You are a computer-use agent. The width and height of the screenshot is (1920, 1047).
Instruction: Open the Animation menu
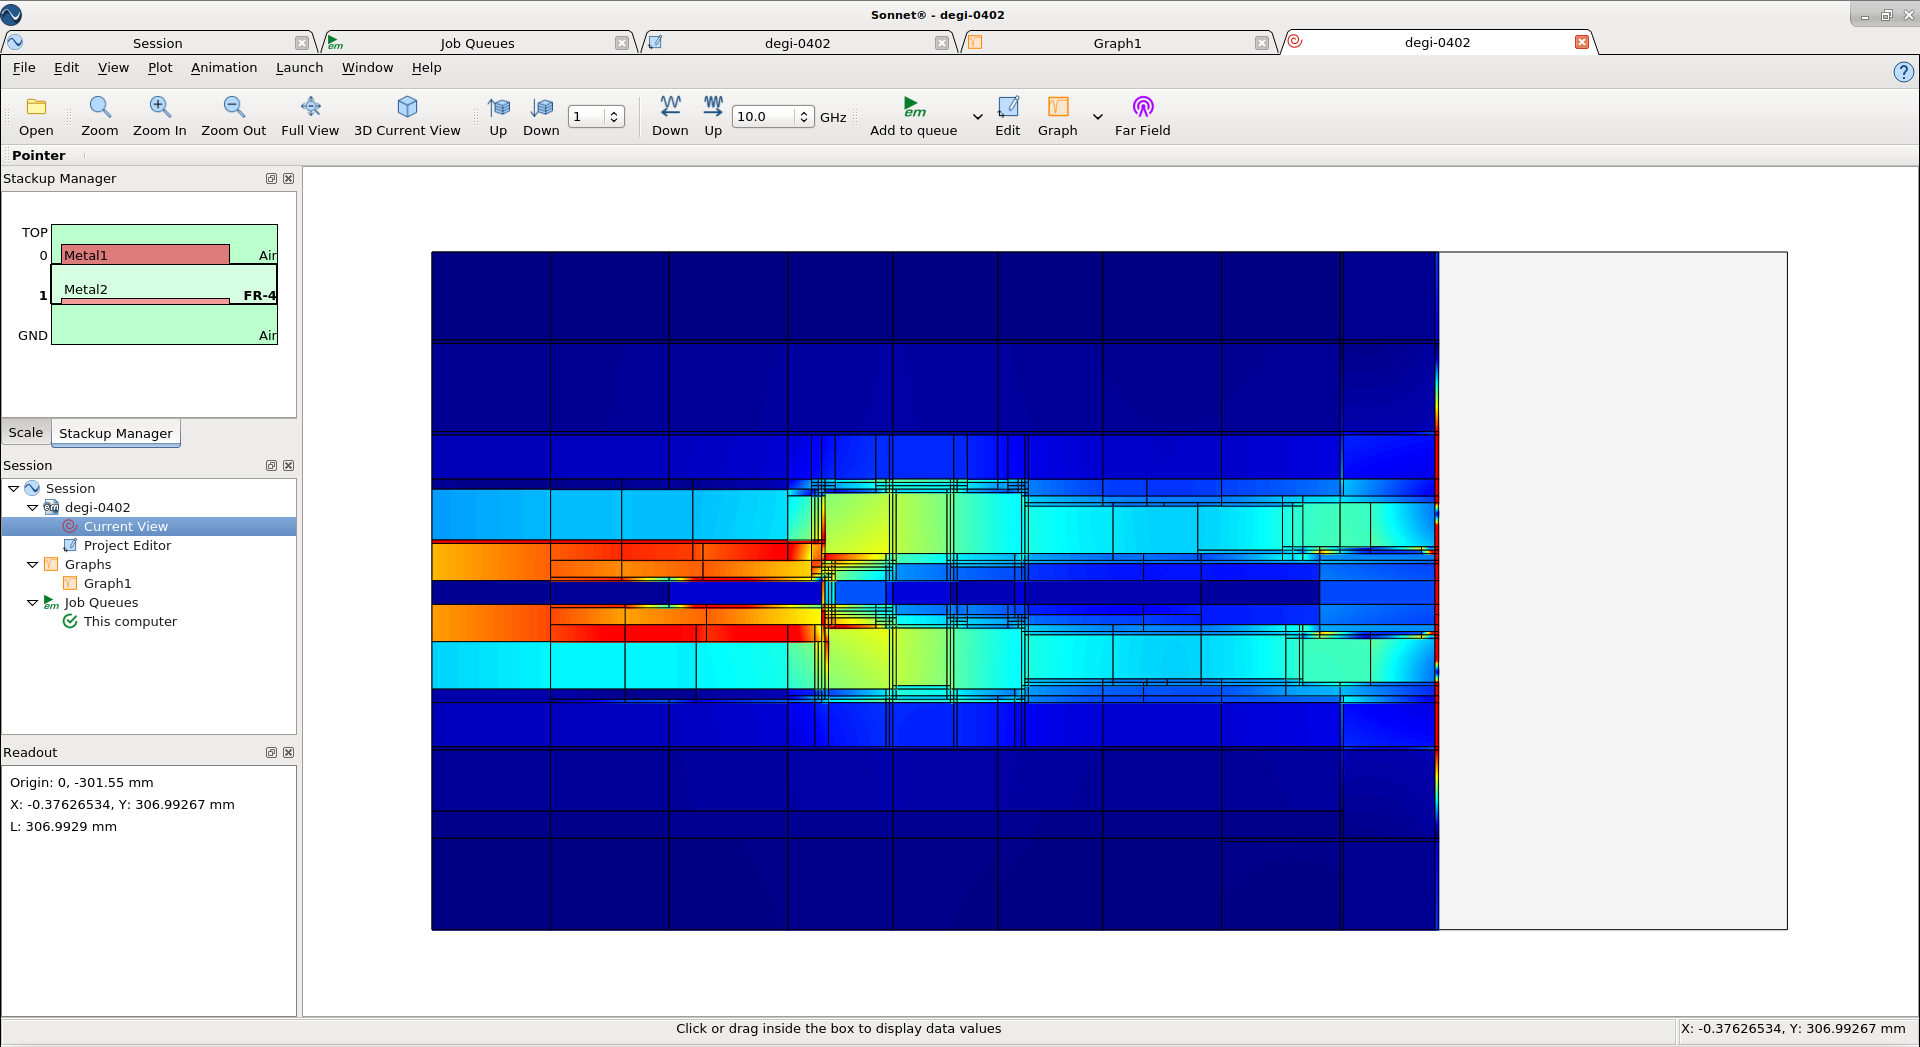pos(224,67)
